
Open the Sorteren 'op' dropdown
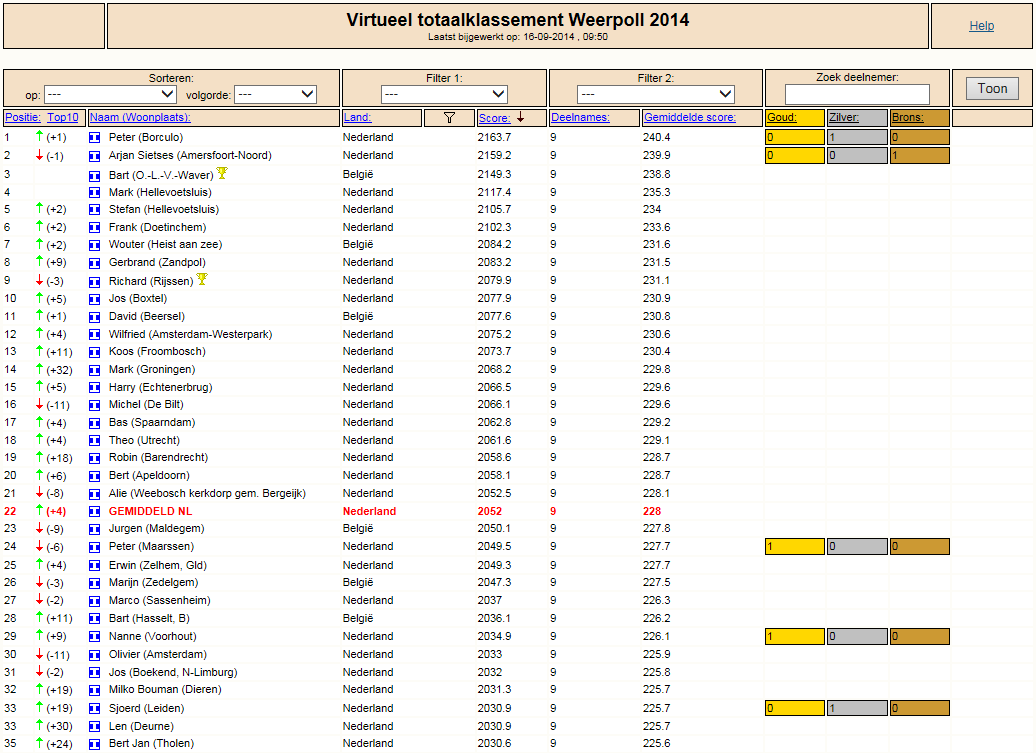110,94
